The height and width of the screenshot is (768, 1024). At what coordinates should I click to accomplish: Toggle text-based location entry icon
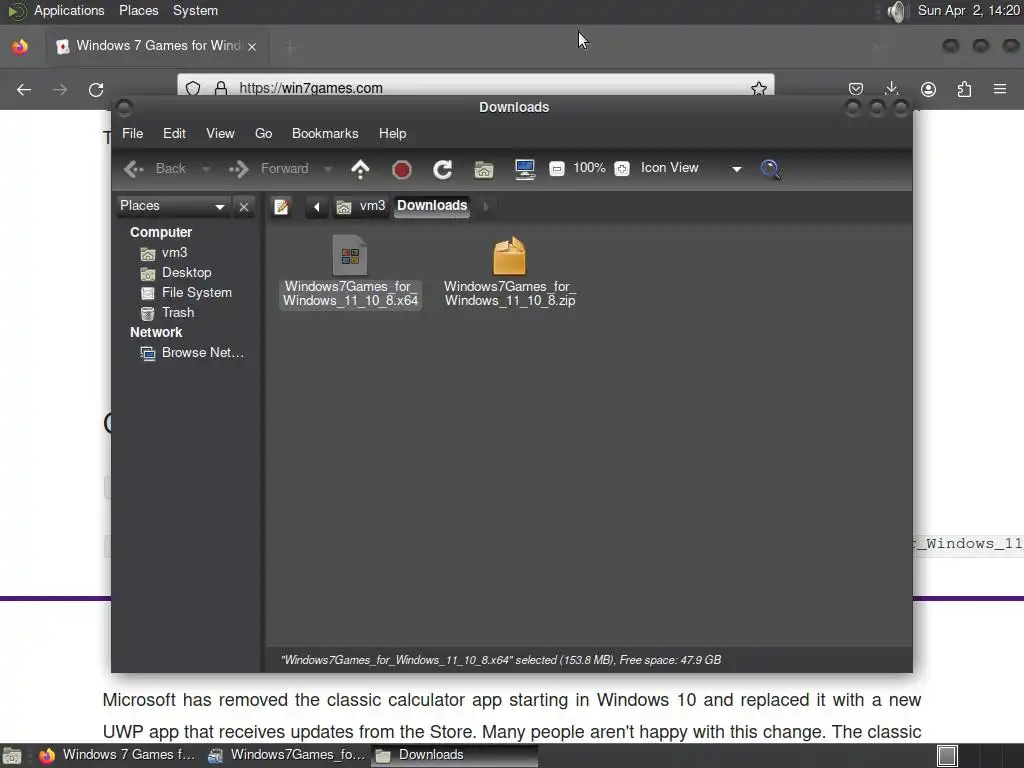click(x=281, y=206)
